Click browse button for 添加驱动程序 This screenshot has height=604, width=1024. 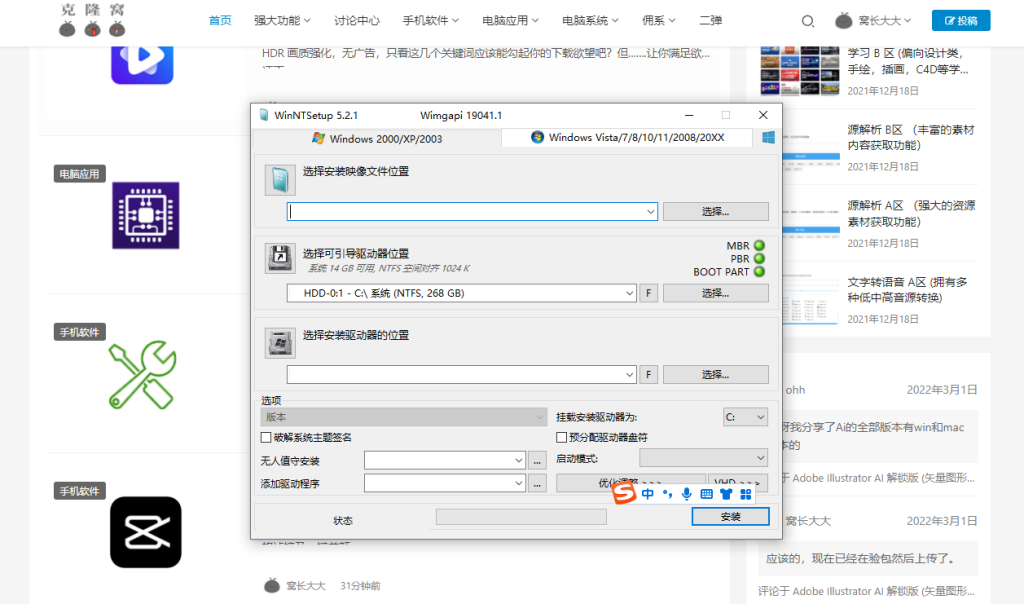[x=537, y=484]
